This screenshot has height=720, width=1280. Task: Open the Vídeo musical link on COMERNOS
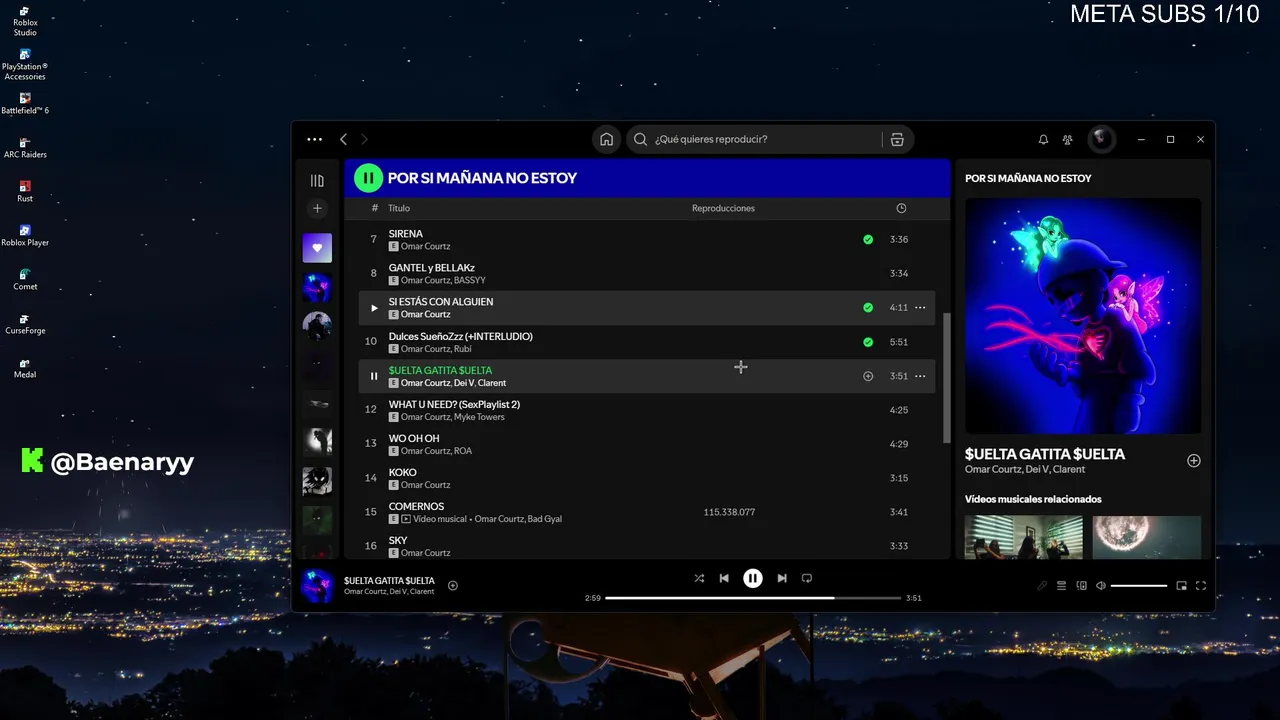tap(439, 519)
